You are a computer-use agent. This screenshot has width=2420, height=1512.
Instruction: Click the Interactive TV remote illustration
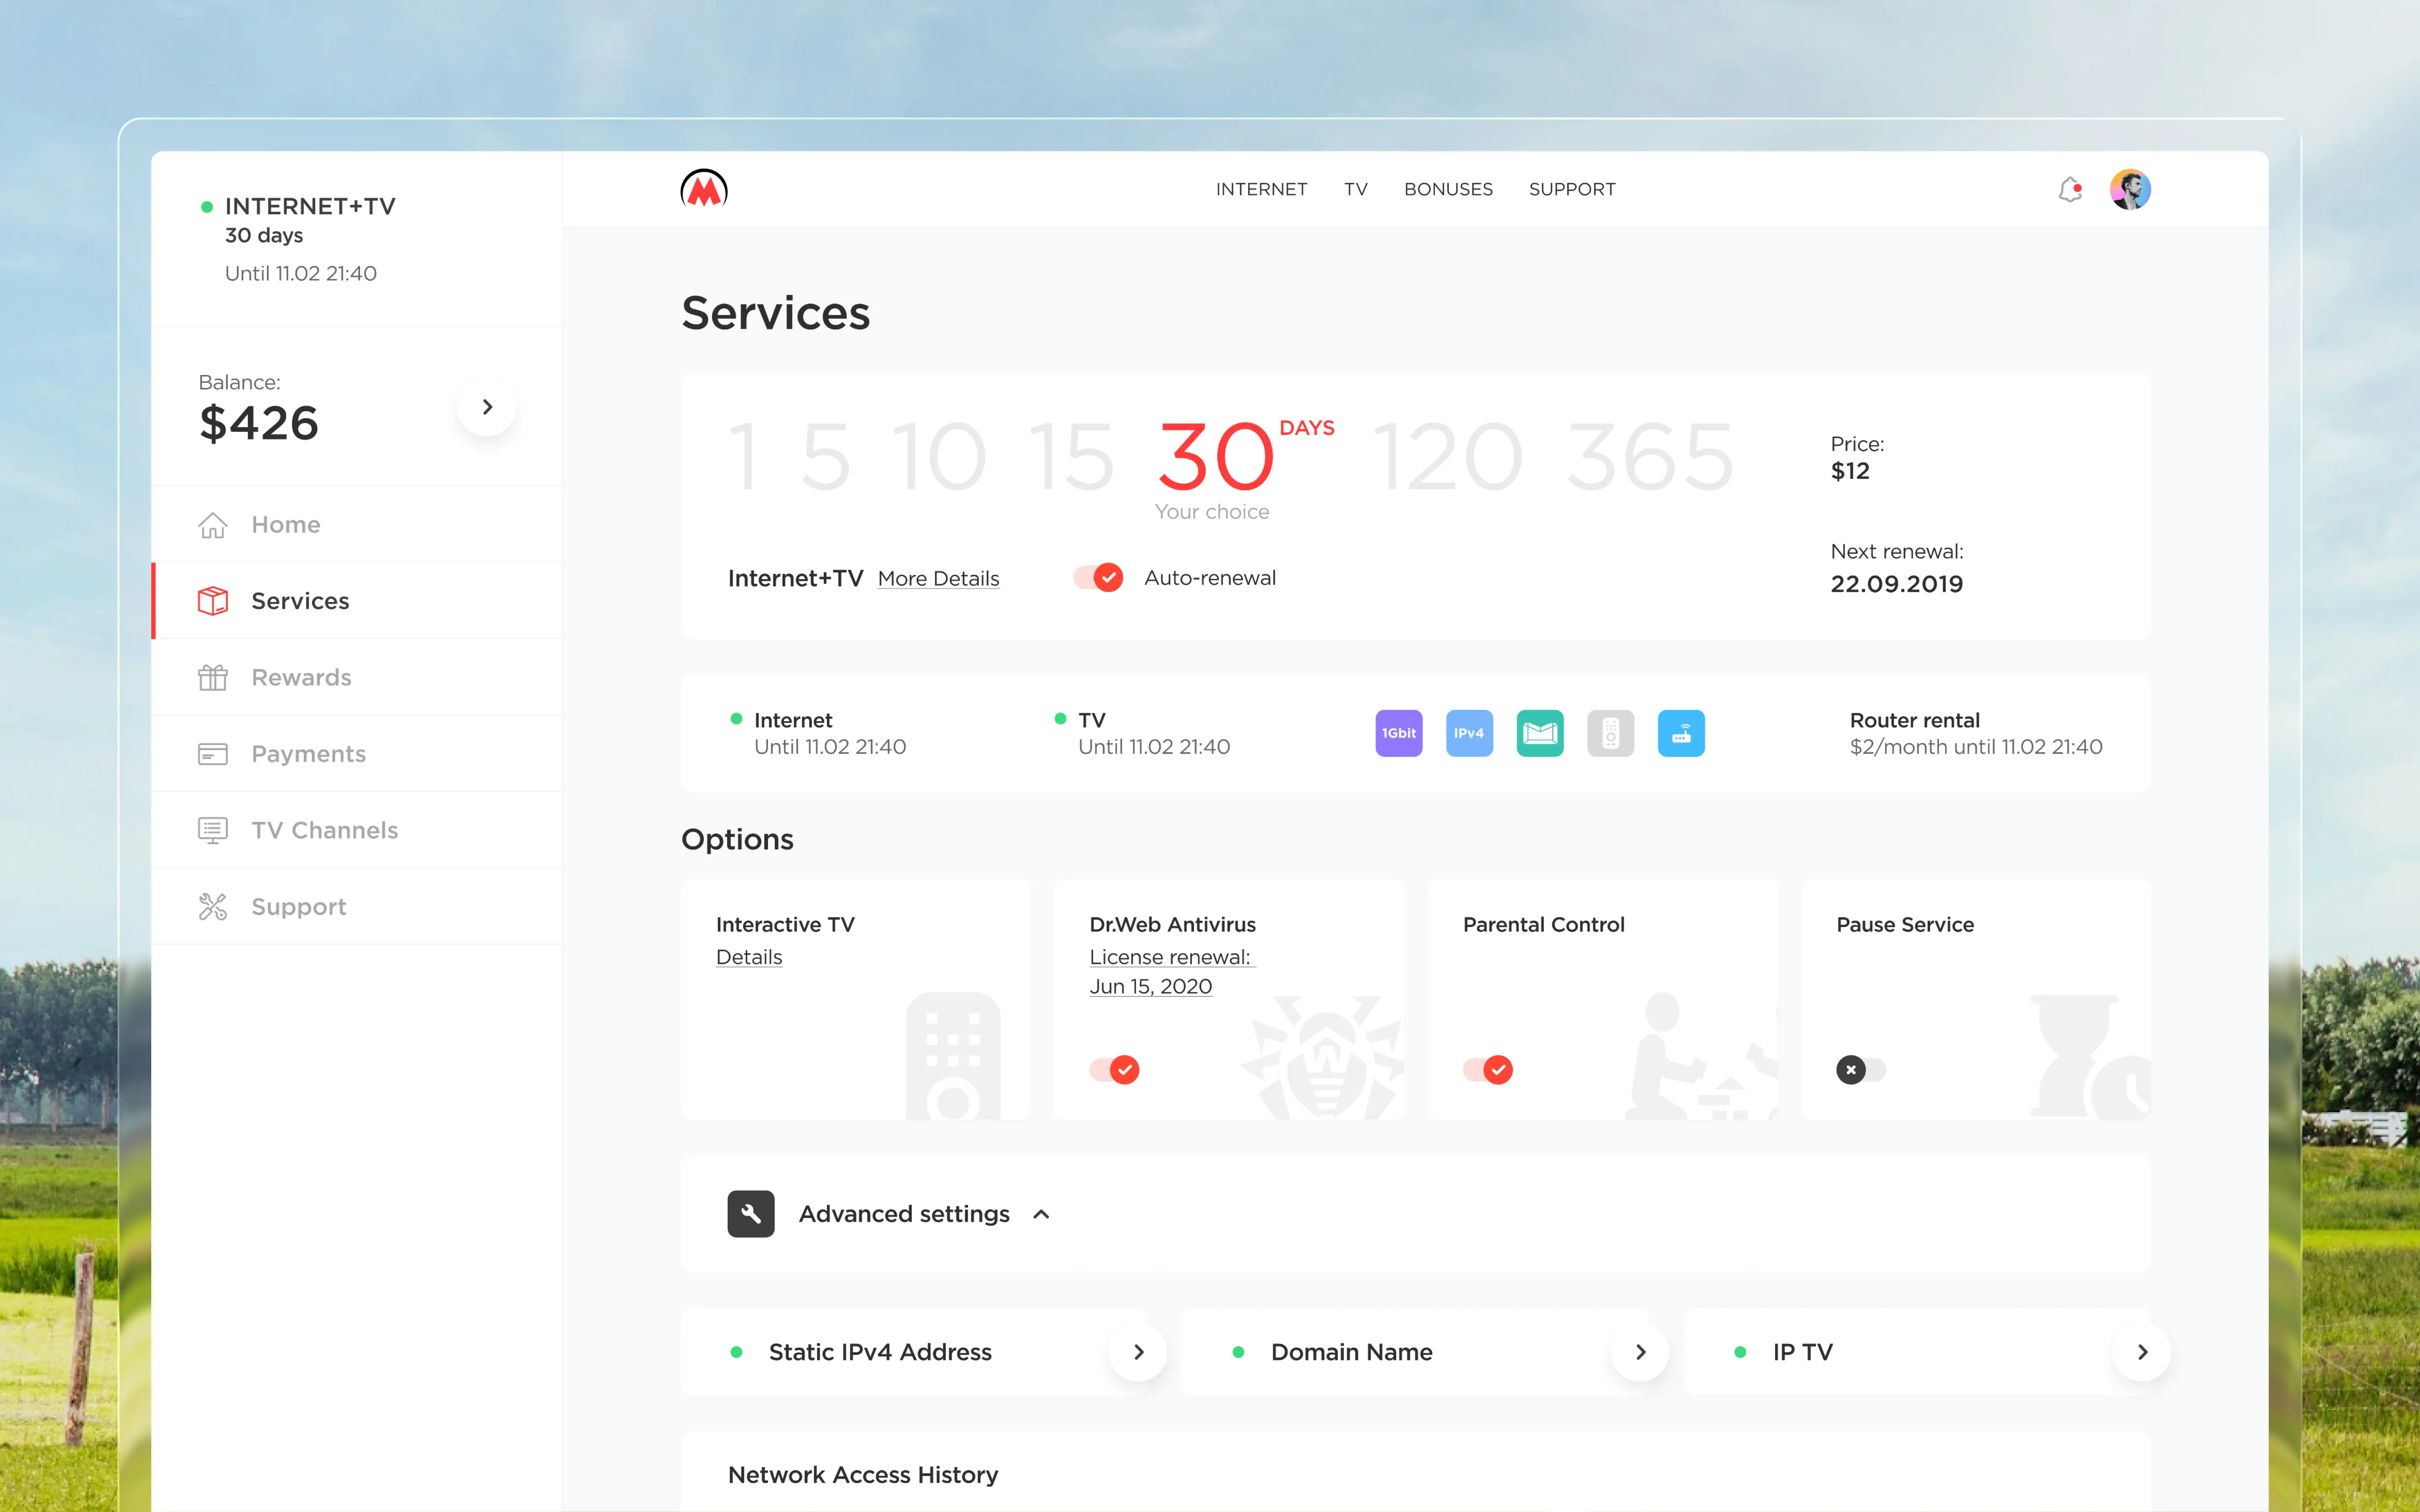pos(952,1056)
